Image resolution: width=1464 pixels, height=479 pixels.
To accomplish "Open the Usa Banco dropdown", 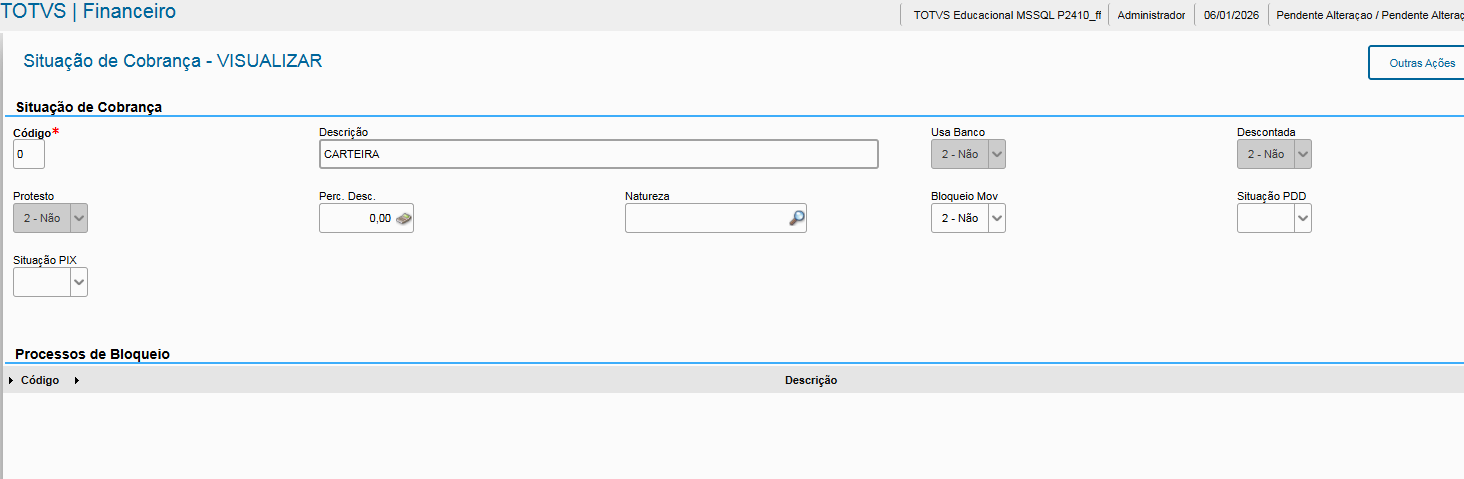I will tap(996, 154).
